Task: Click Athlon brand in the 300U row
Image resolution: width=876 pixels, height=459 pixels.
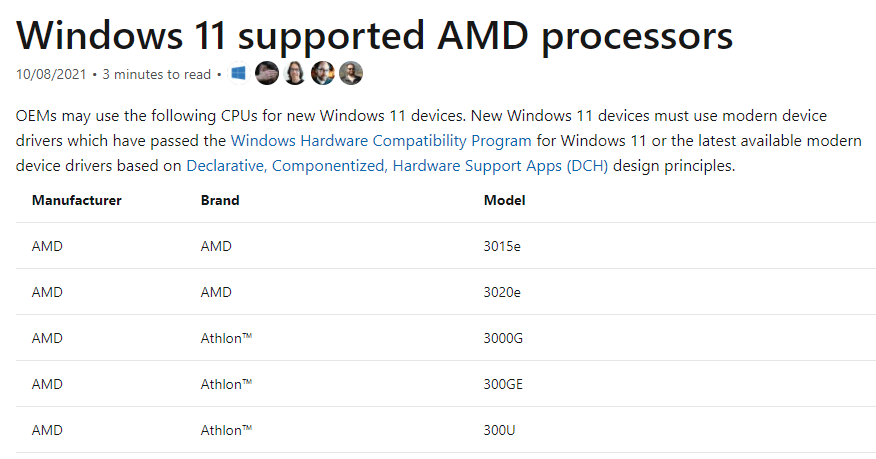Action: (226, 431)
